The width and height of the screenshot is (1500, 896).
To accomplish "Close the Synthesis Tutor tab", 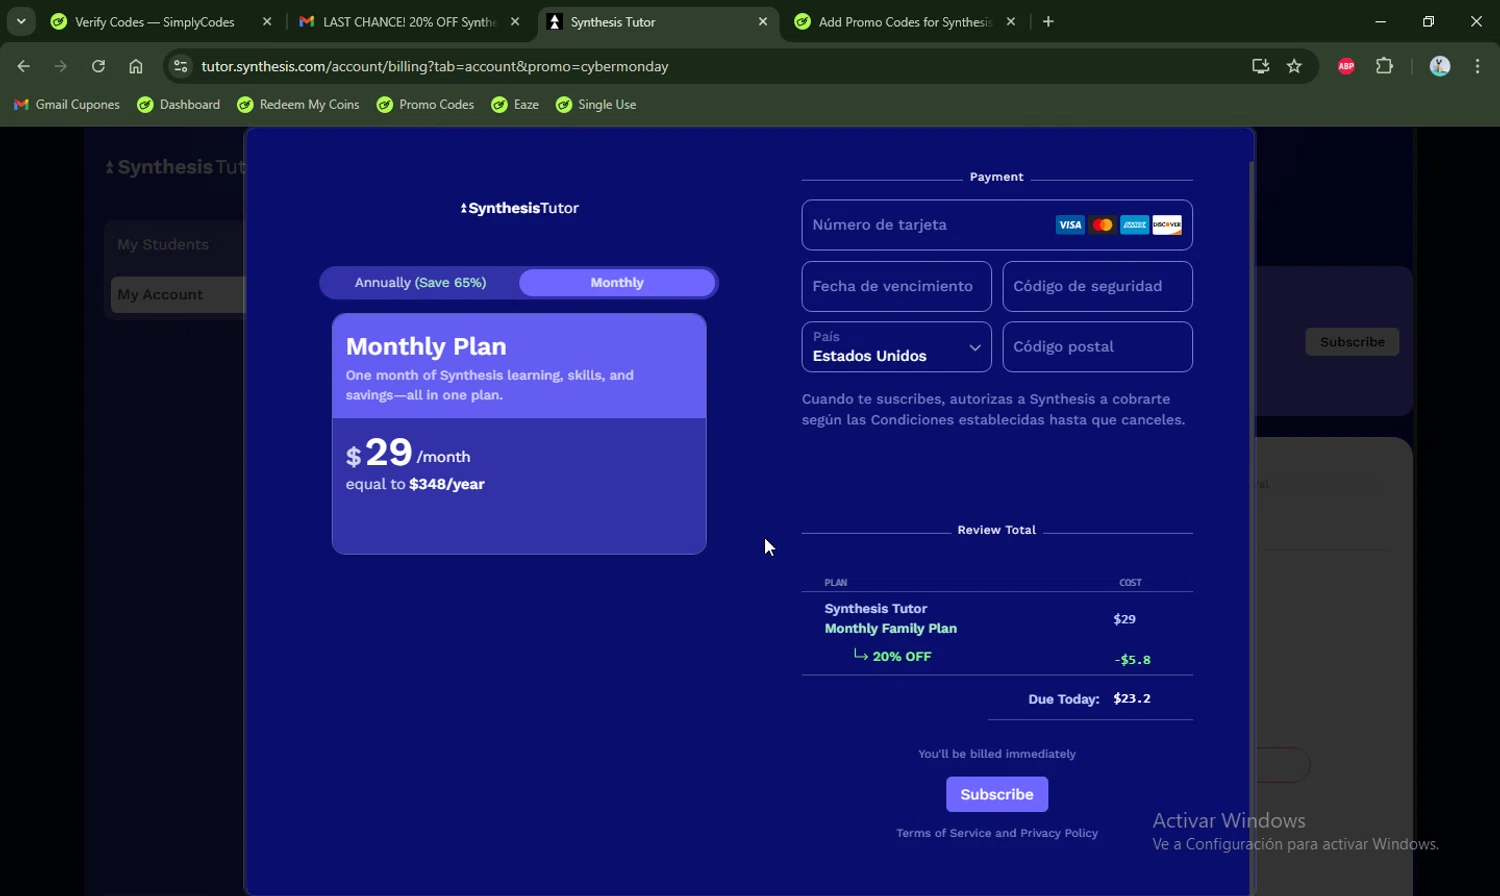I will (x=763, y=21).
